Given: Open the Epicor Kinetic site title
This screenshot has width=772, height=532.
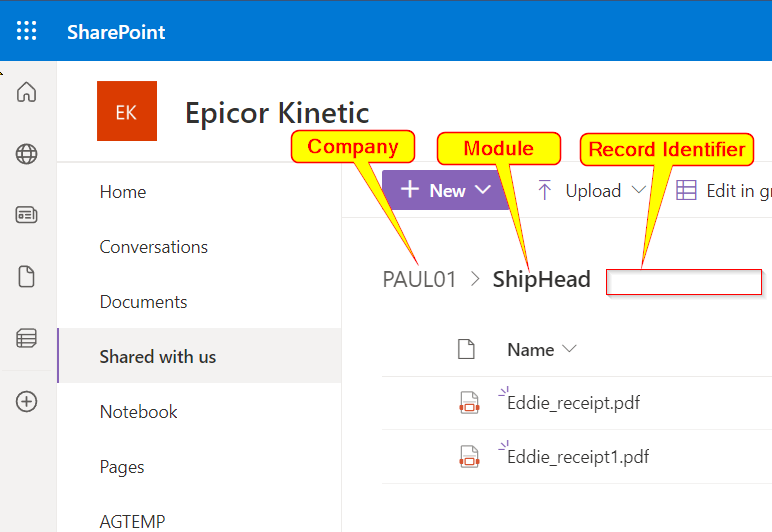Looking at the screenshot, I should pyautogui.click(x=277, y=113).
